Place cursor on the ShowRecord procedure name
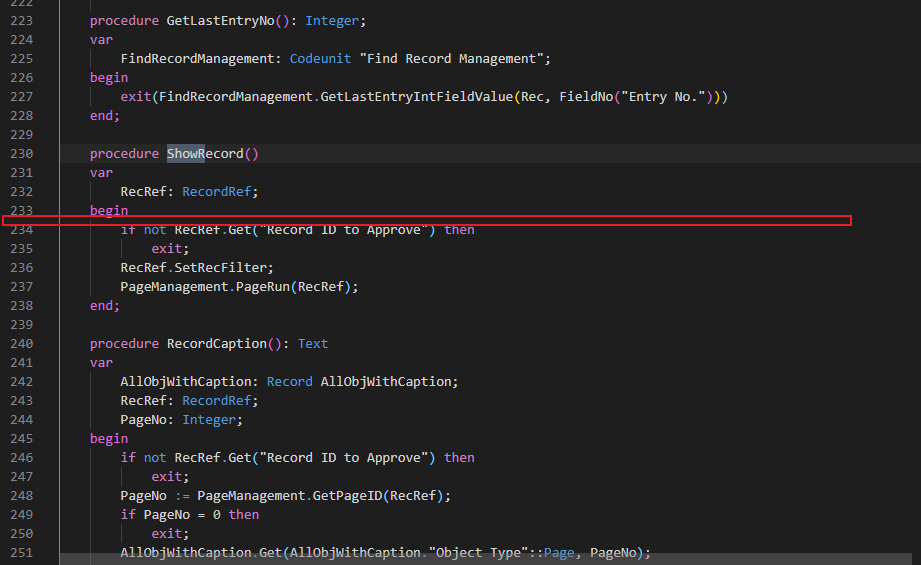921x565 pixels. [x=205, y=154]
